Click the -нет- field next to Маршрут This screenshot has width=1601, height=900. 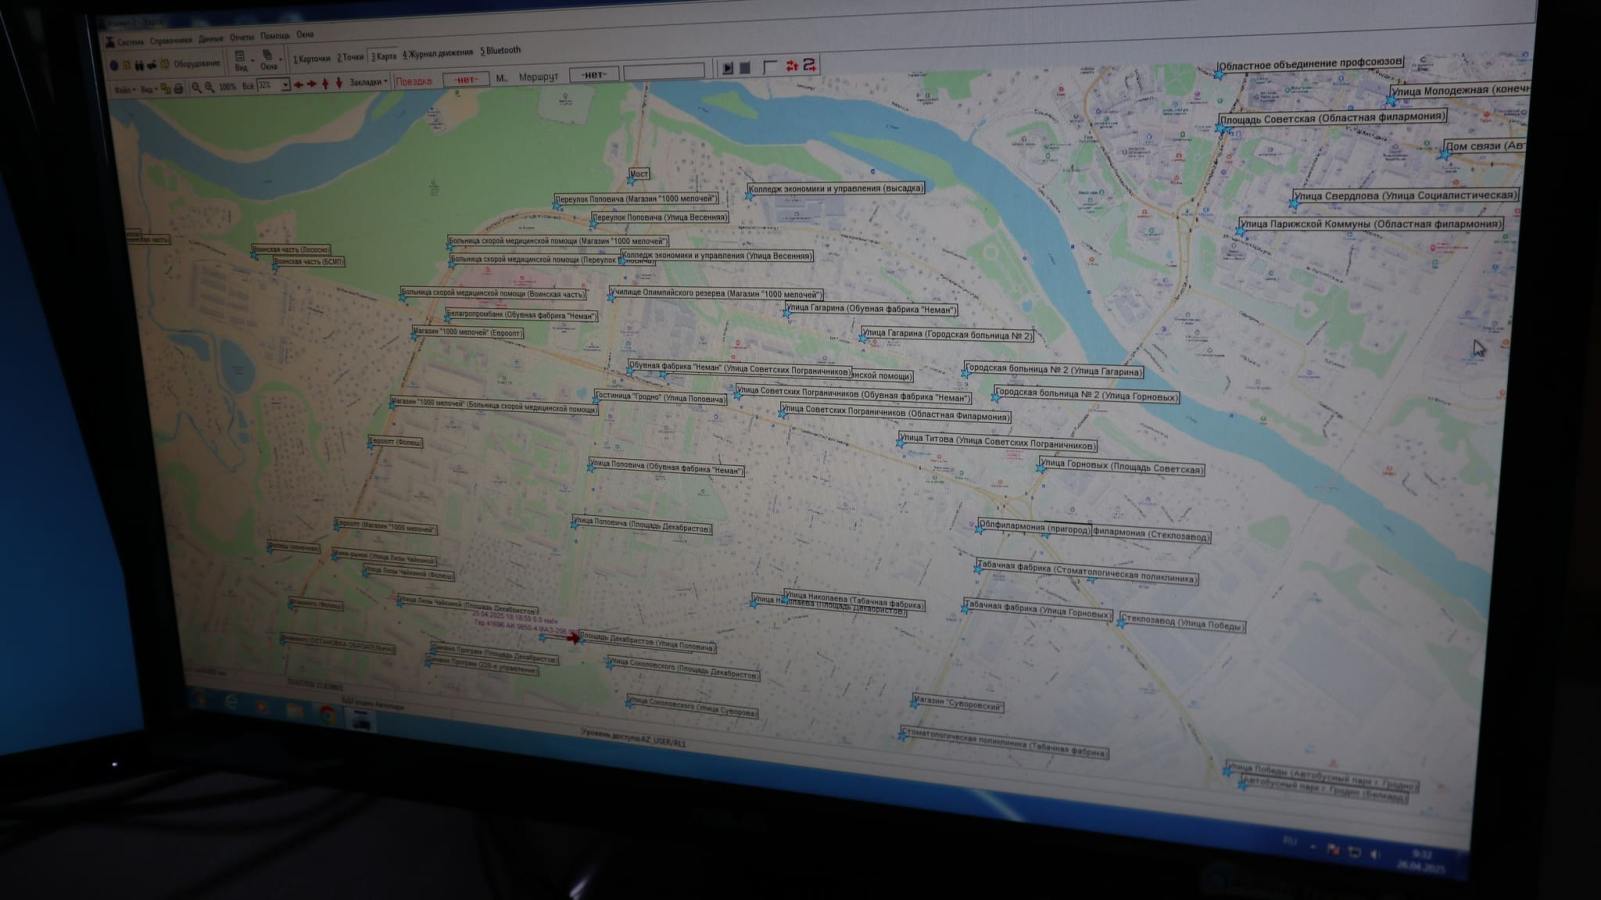click(594, 75)
